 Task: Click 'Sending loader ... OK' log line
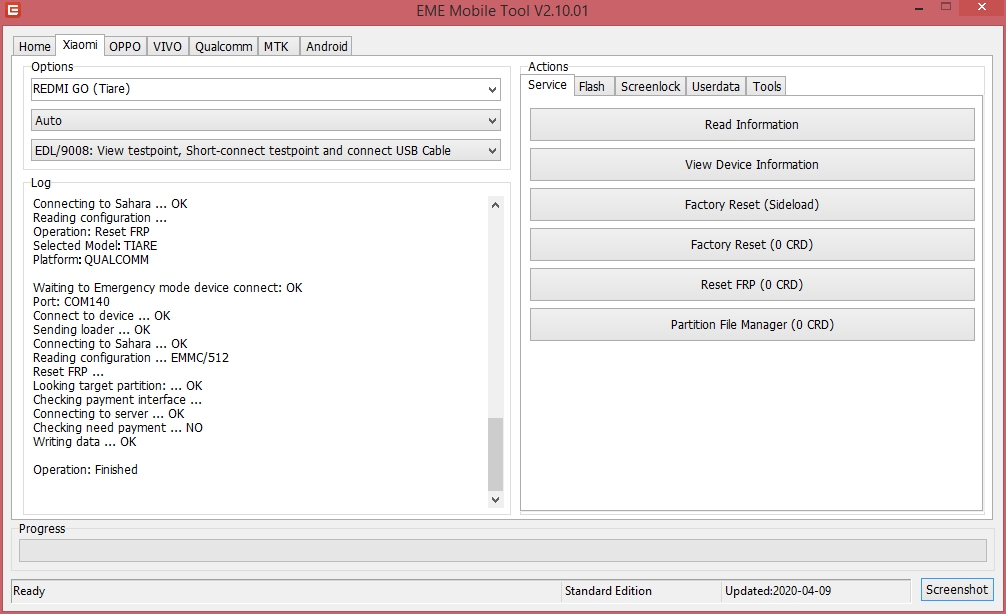92,330
